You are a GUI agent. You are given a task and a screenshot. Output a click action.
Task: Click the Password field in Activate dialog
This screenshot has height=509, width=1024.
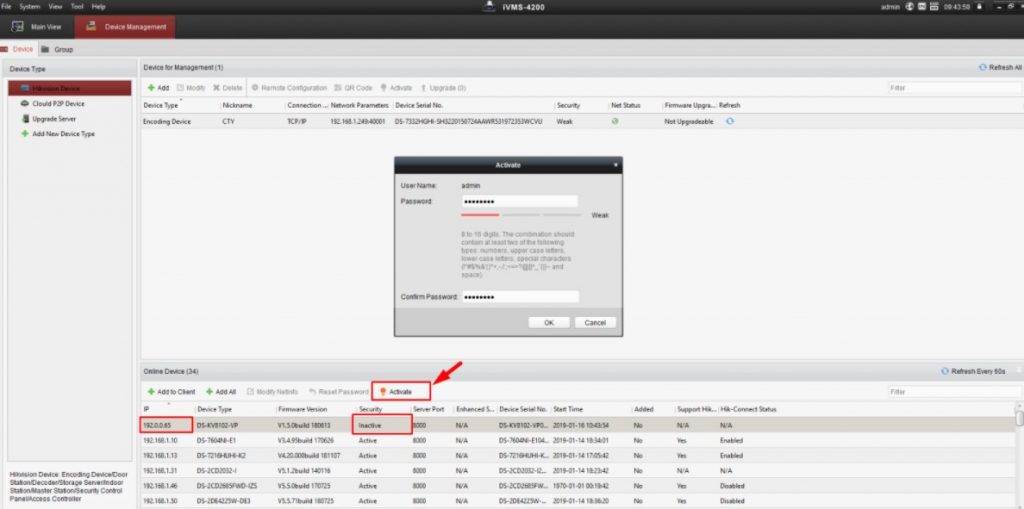tap(519, 201)
